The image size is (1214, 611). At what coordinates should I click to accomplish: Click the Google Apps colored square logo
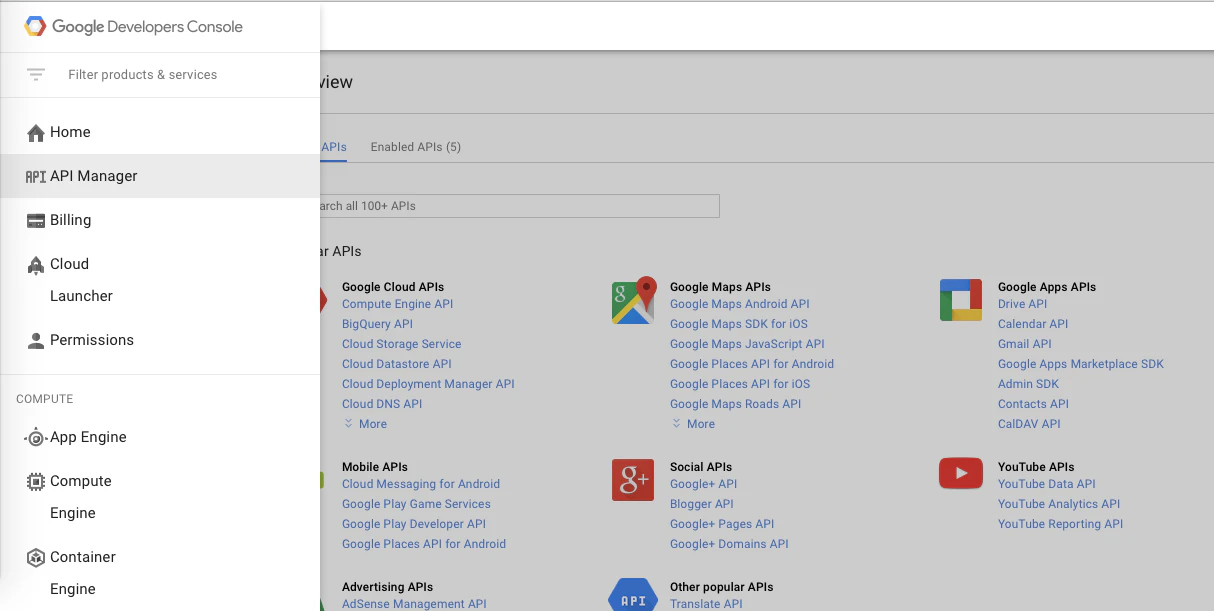961,300
